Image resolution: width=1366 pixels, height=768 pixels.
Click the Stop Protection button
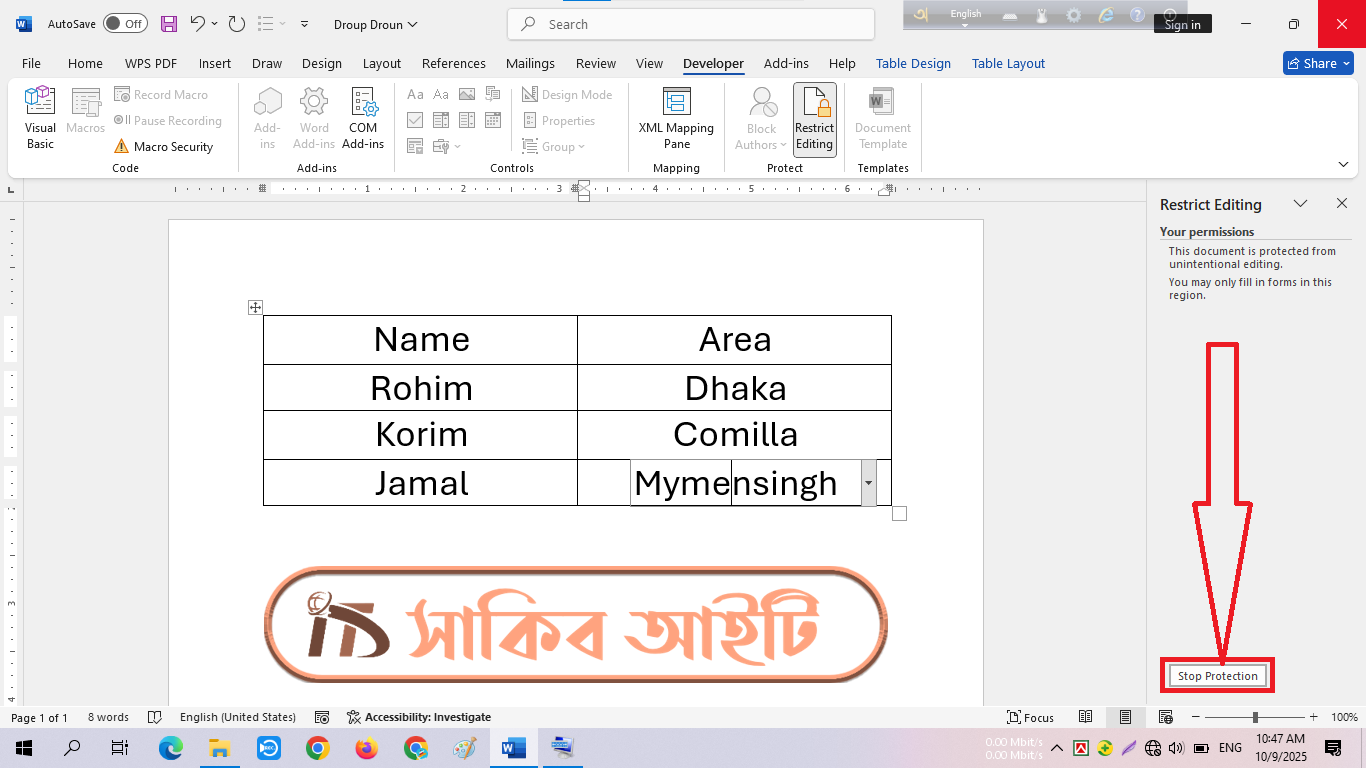pos(1217,676)
